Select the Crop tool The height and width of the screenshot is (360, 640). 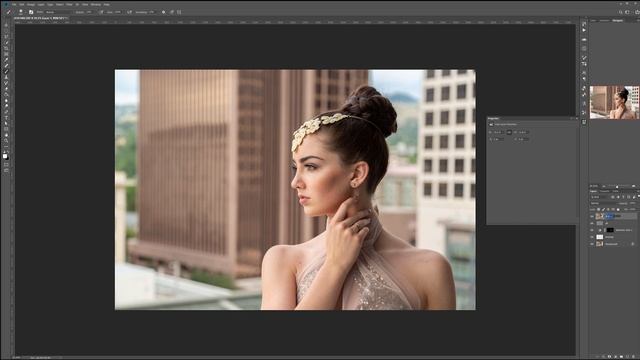click(x=6, y=48)
